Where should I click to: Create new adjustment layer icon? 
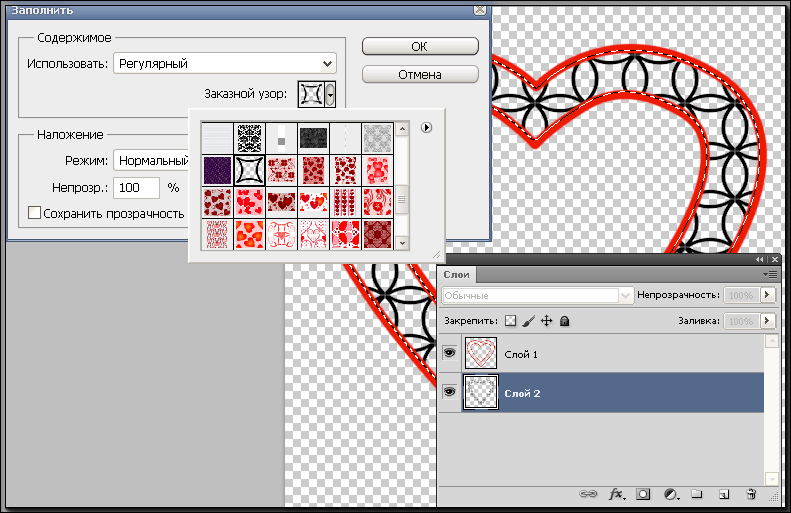pyautogui.click(x=671, y=494)
